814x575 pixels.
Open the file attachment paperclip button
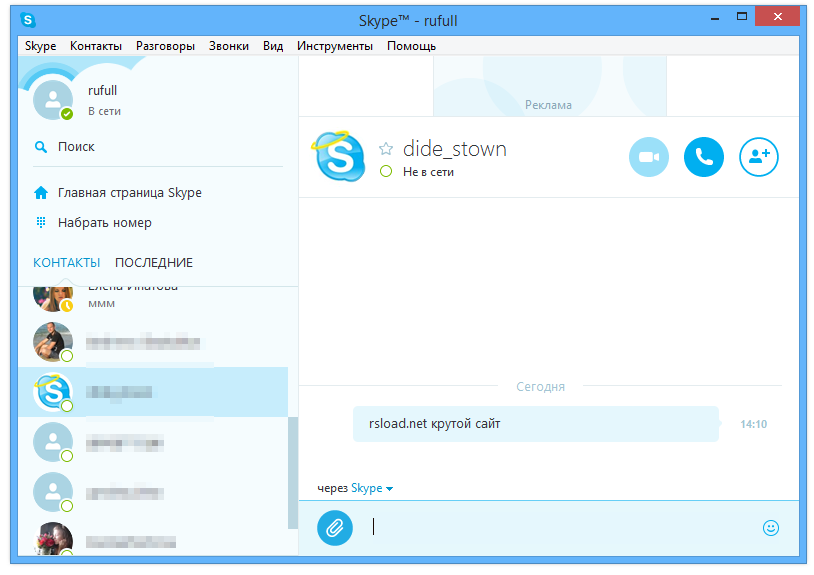335,528
